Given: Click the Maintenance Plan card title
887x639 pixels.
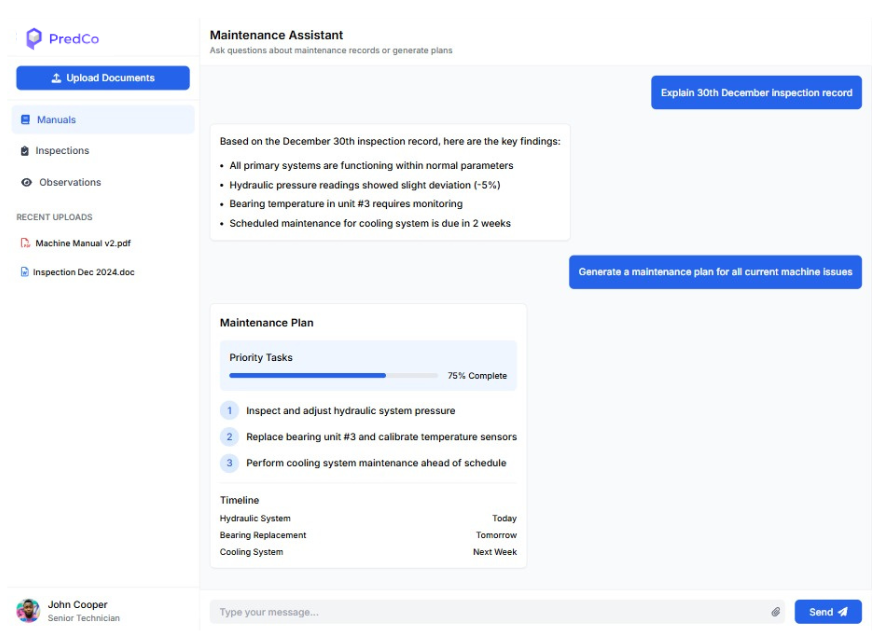Looking at the screenshot, I should tap(266, 323).
